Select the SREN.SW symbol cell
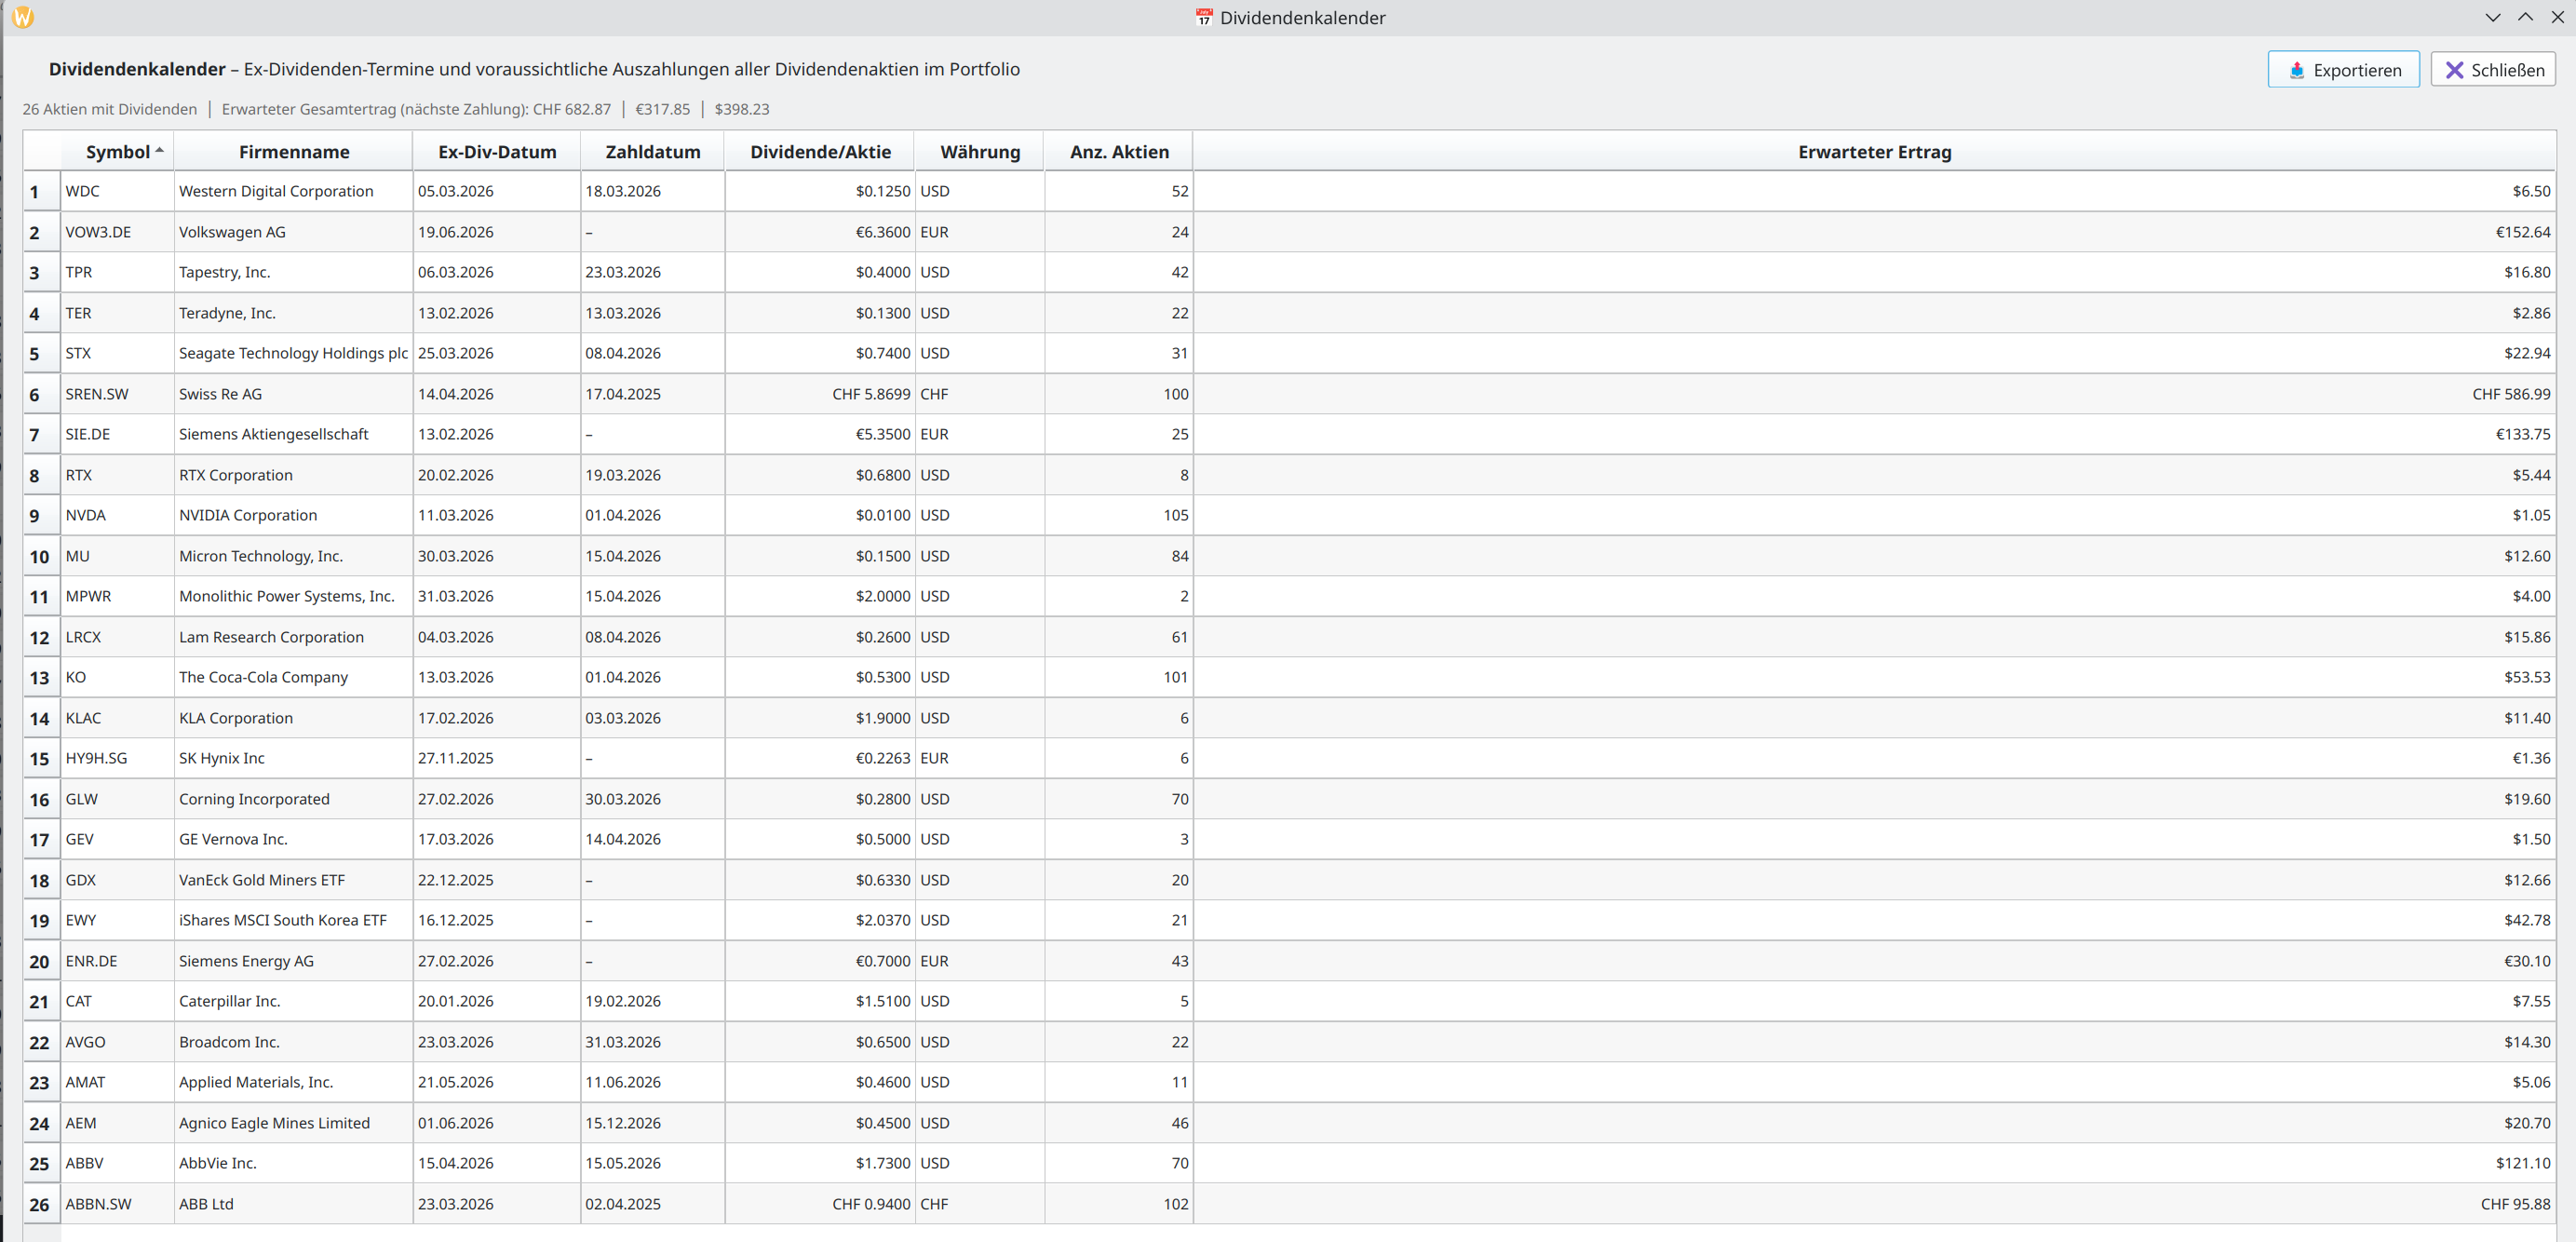 [x=118, y=394]
